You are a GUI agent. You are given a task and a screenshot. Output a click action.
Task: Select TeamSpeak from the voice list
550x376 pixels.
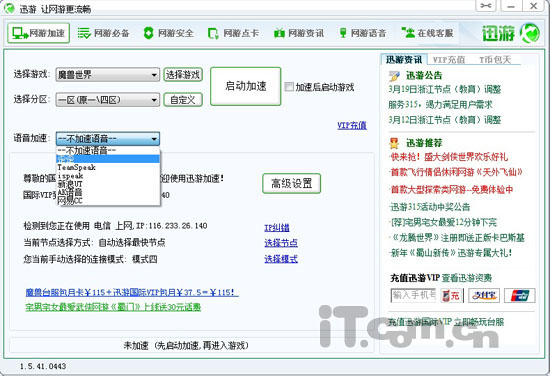108,167
